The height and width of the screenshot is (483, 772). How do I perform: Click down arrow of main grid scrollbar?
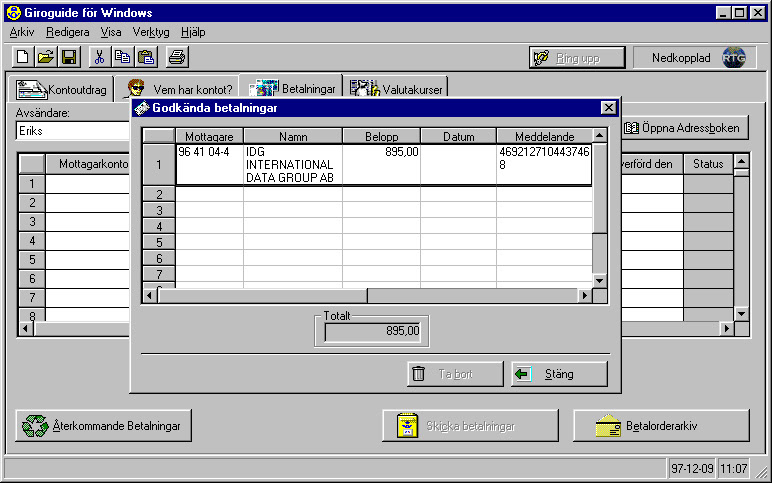click(x=741, y=314)
